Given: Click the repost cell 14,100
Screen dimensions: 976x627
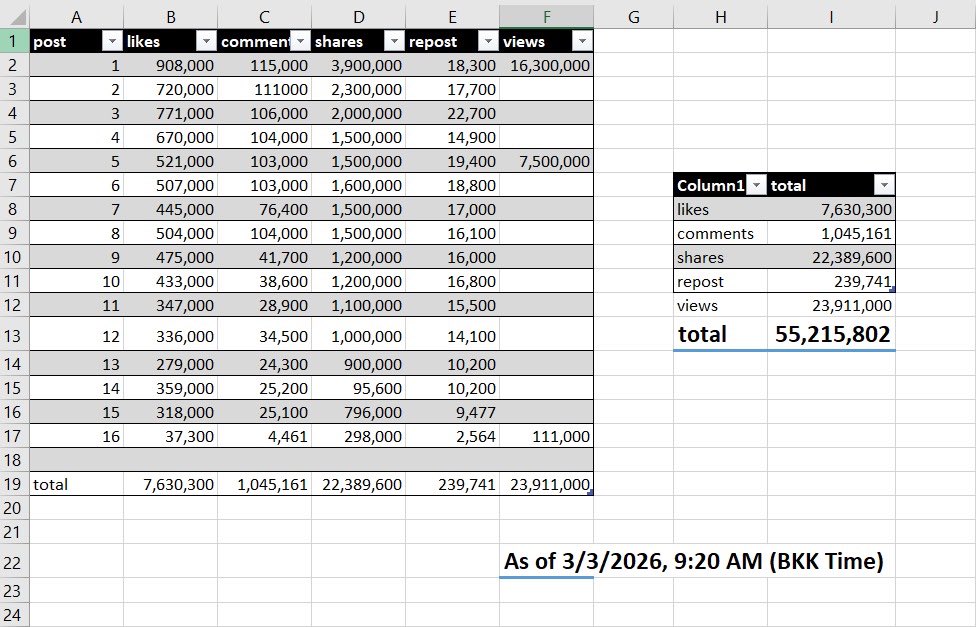Looking at the screenshot, I should pos(453,336).
